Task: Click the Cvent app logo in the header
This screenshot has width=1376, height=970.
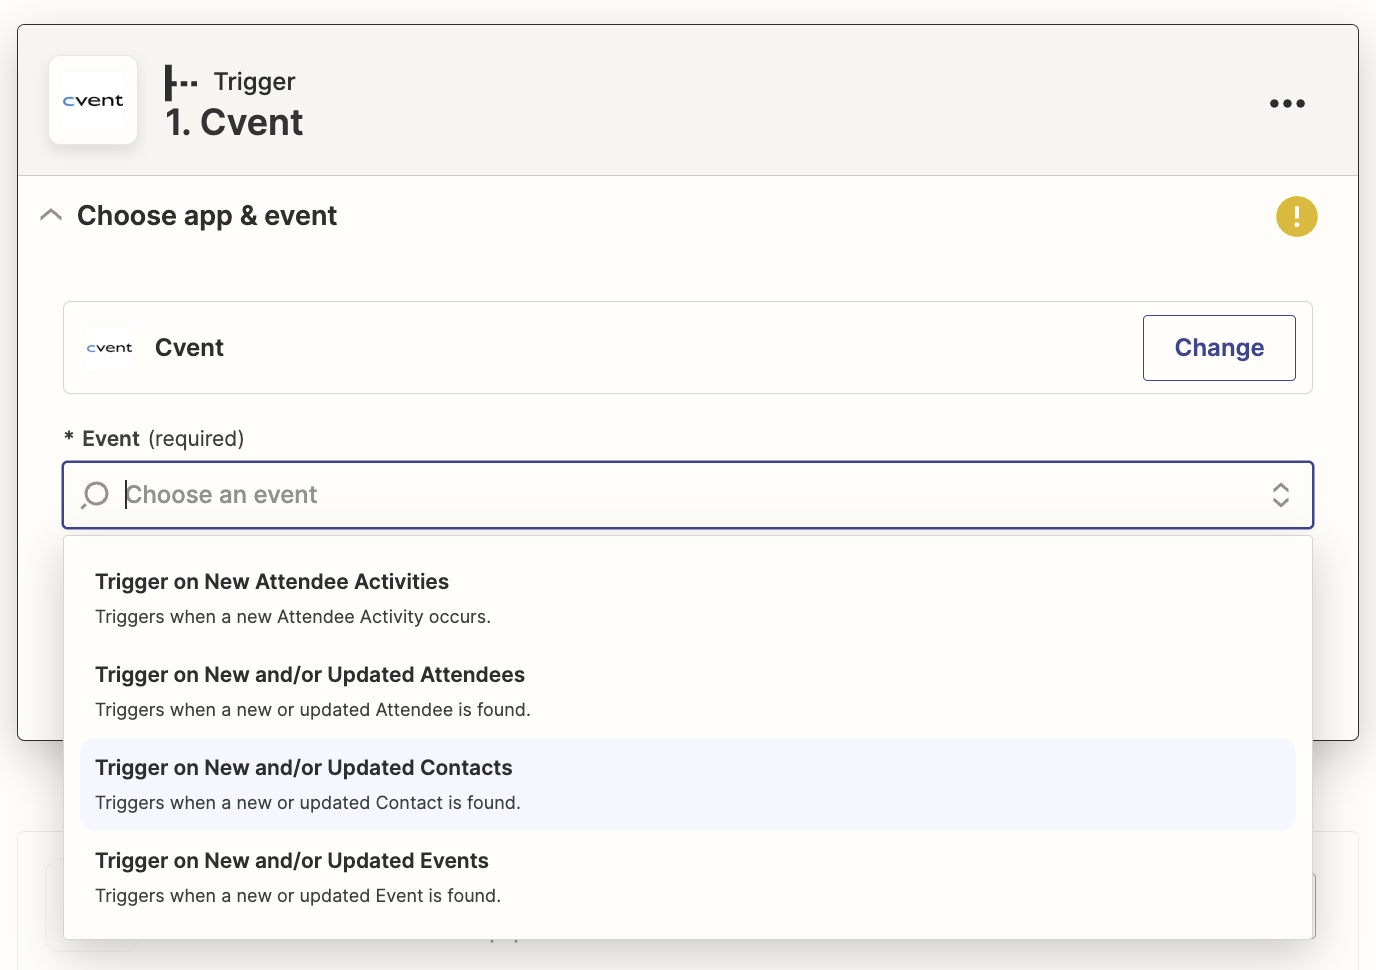Action: (93, 100)
